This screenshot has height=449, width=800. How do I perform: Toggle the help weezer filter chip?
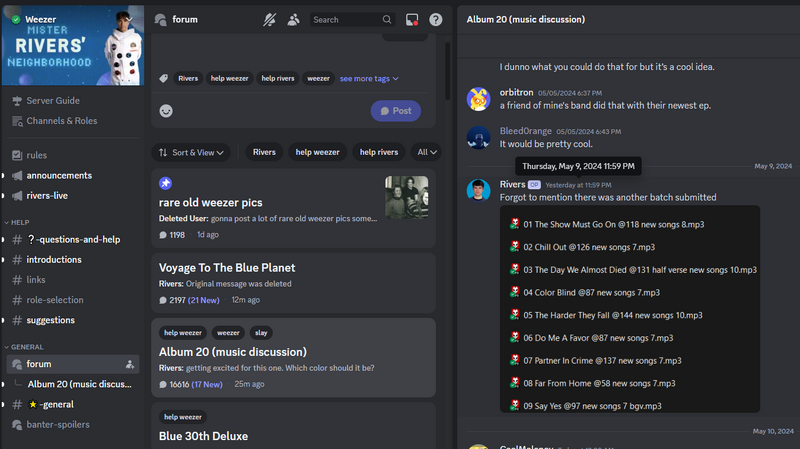tap(317, 152)
